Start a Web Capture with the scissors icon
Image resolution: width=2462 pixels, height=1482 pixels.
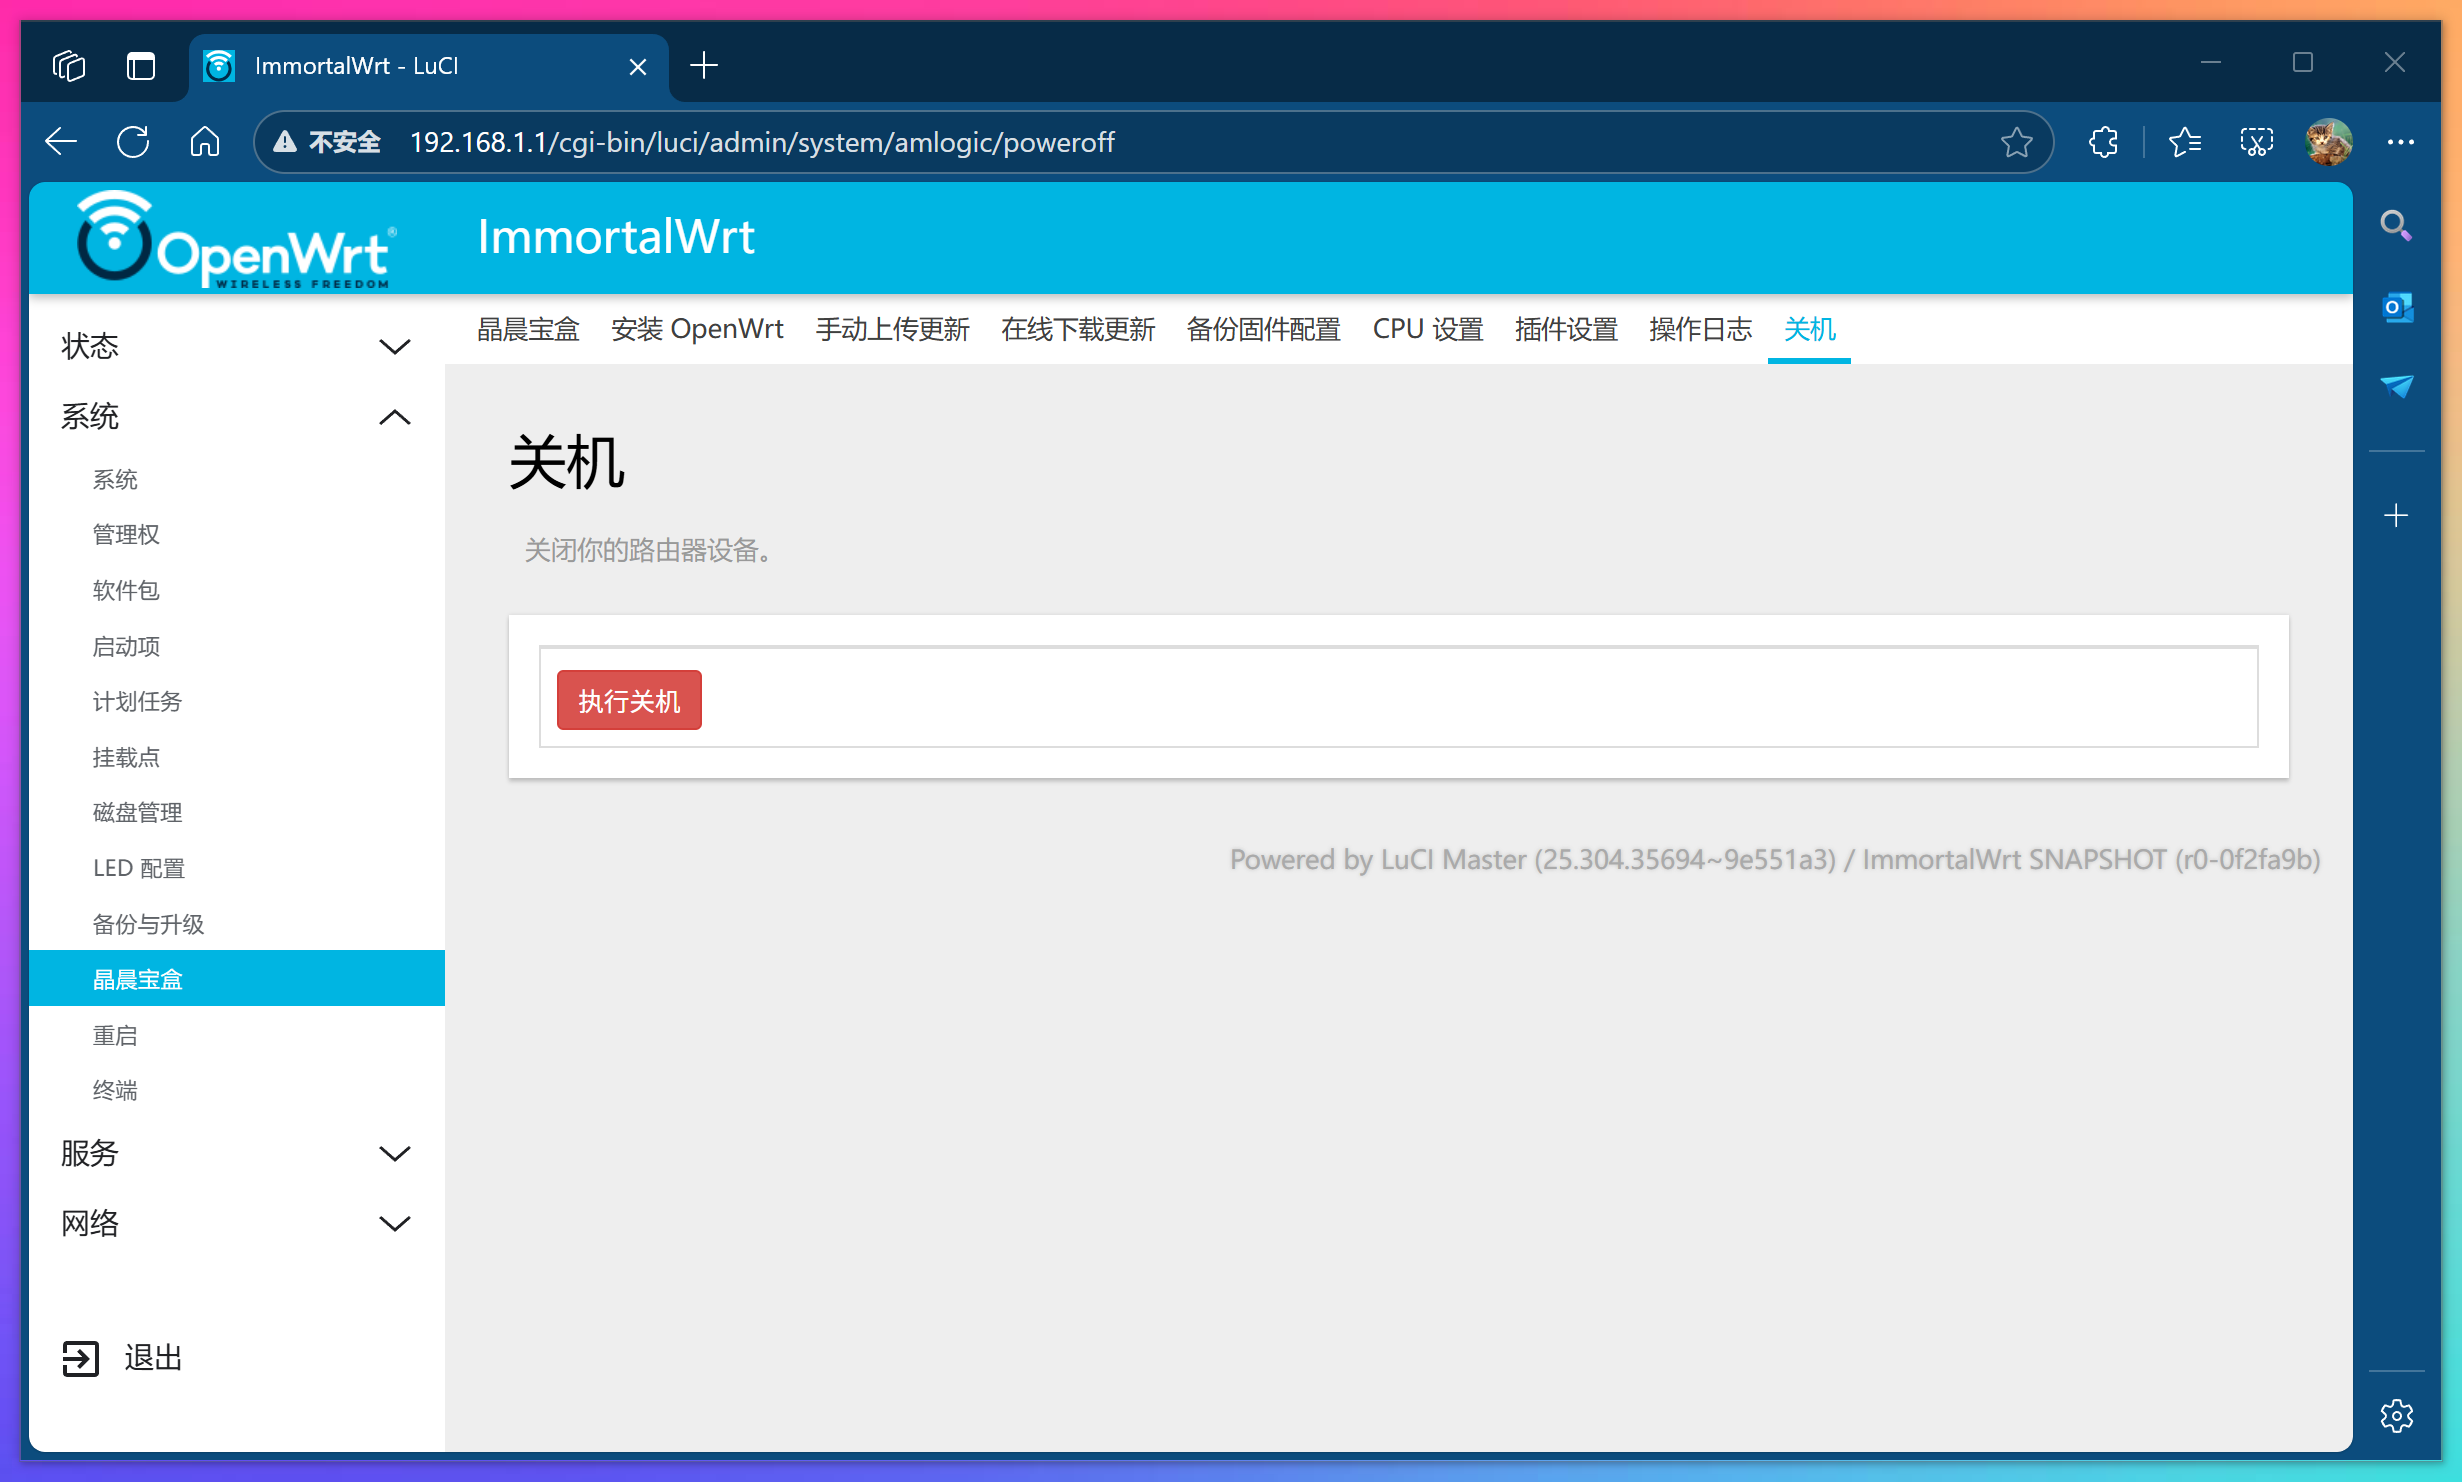click(x=2257, y=142)
